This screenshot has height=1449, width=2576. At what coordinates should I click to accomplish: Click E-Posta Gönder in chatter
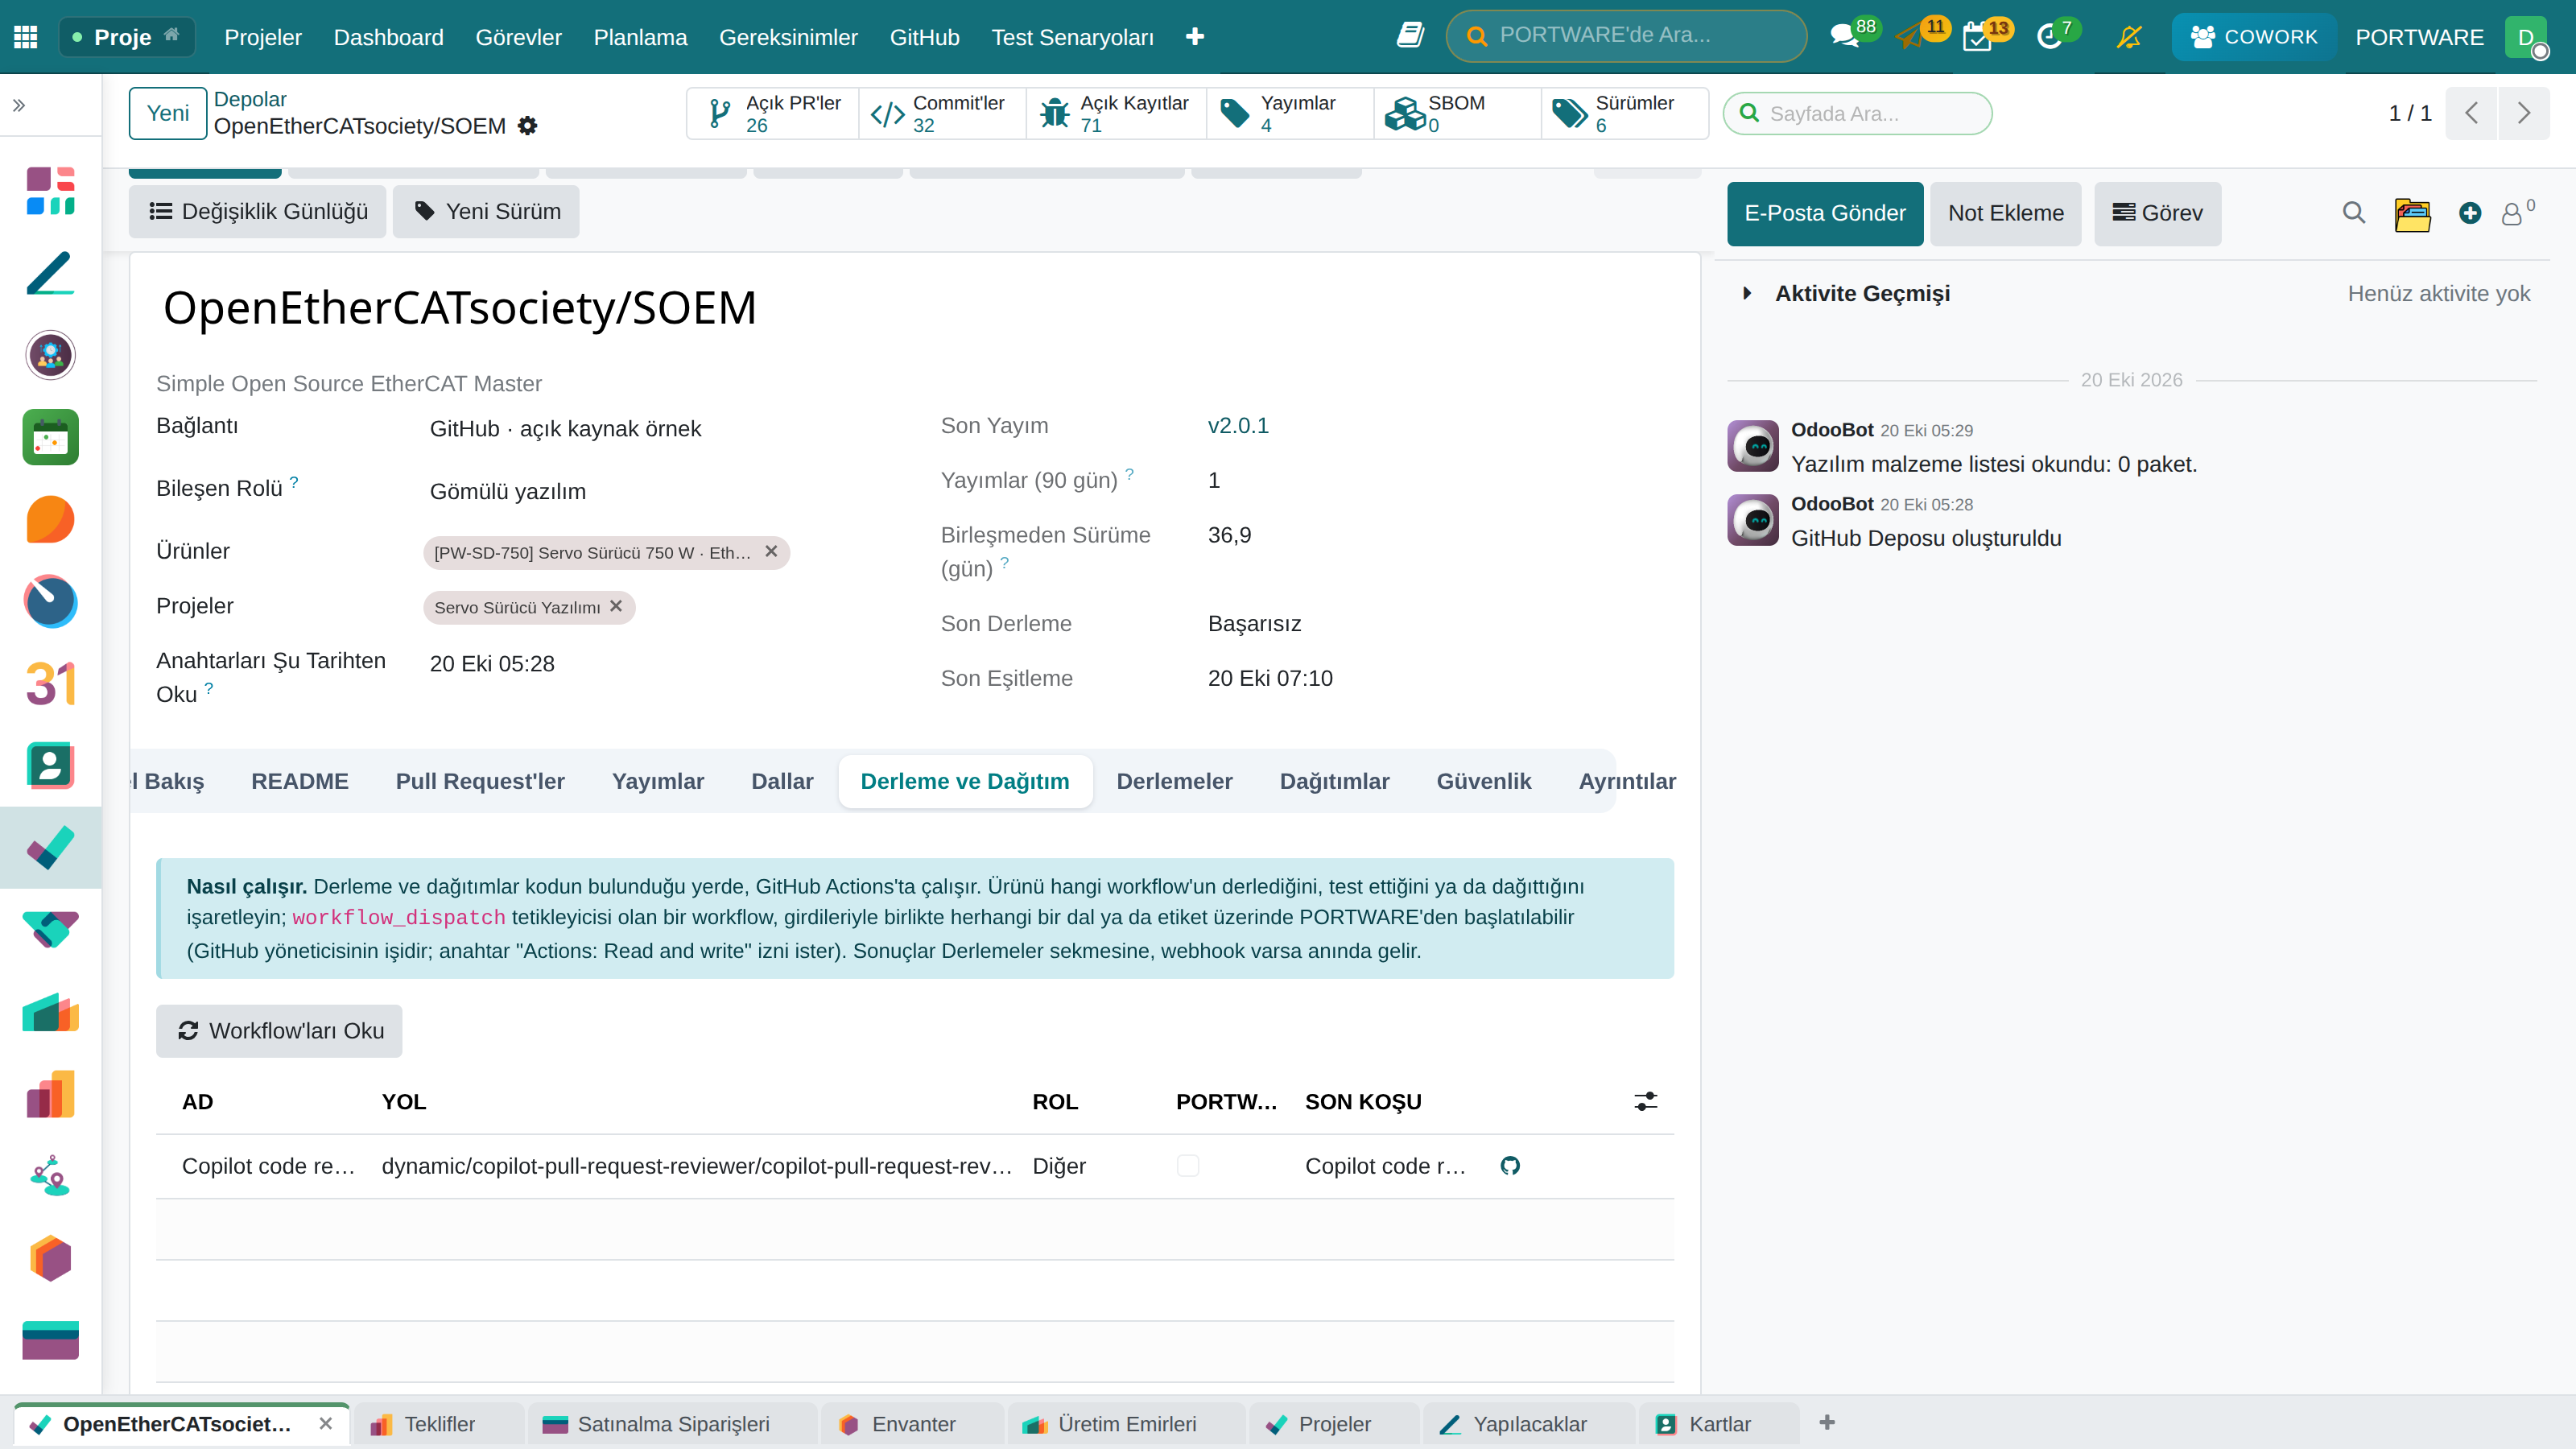pos(1825,213)
